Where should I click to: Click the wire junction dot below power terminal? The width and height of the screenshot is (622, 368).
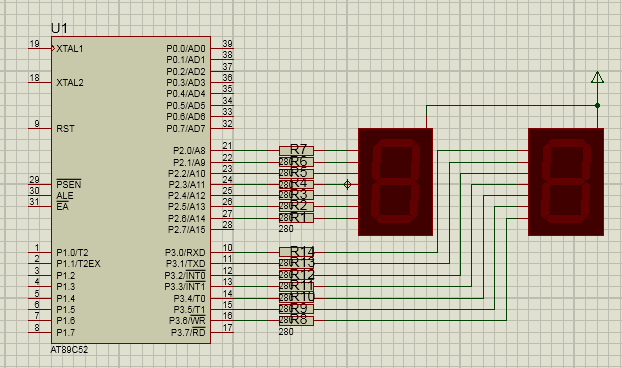[x=597, y=105]
